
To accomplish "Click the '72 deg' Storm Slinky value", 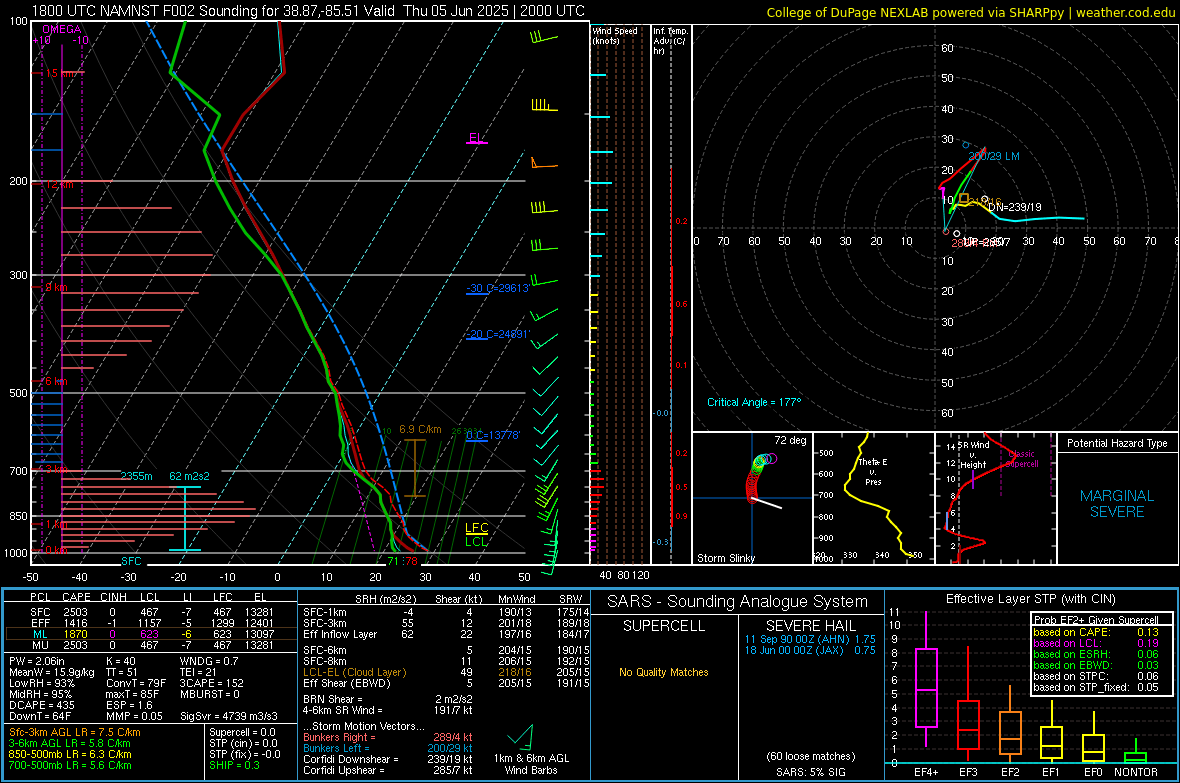I will click(x=790, y=440).
